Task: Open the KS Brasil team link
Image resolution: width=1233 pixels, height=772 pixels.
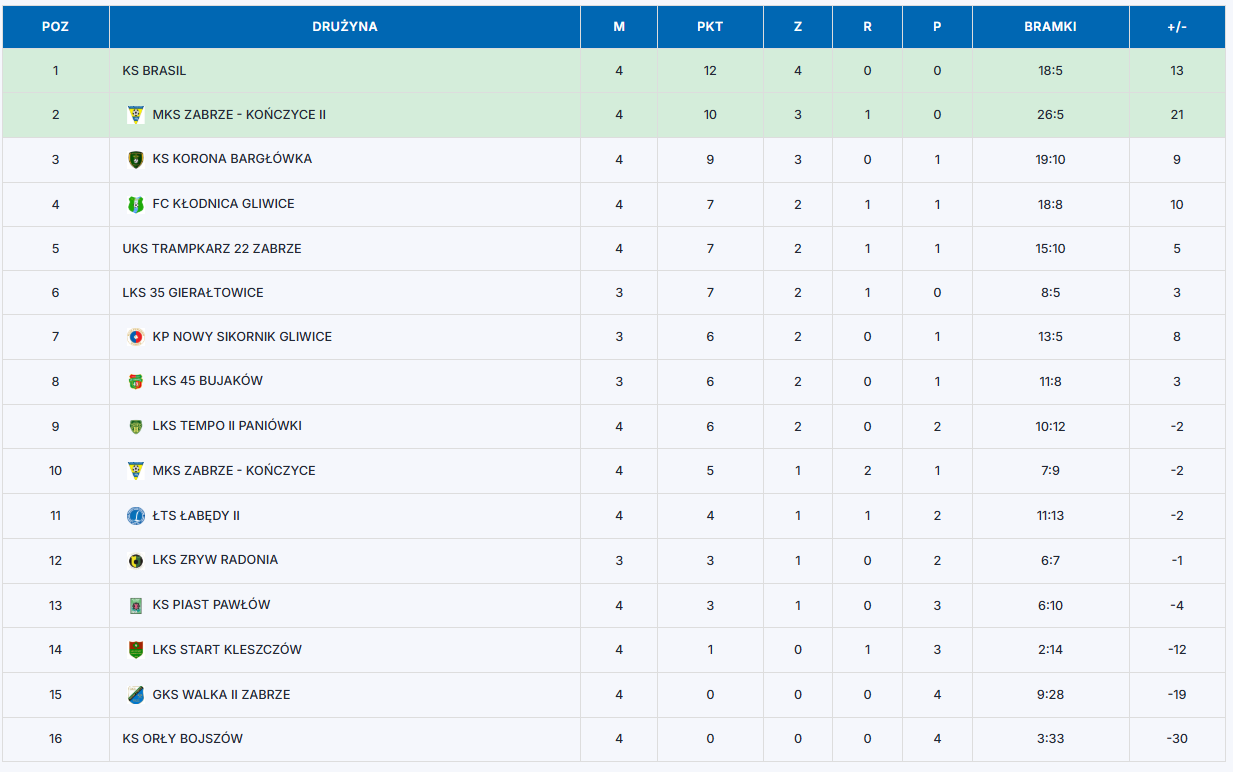Action: [154, 71]
